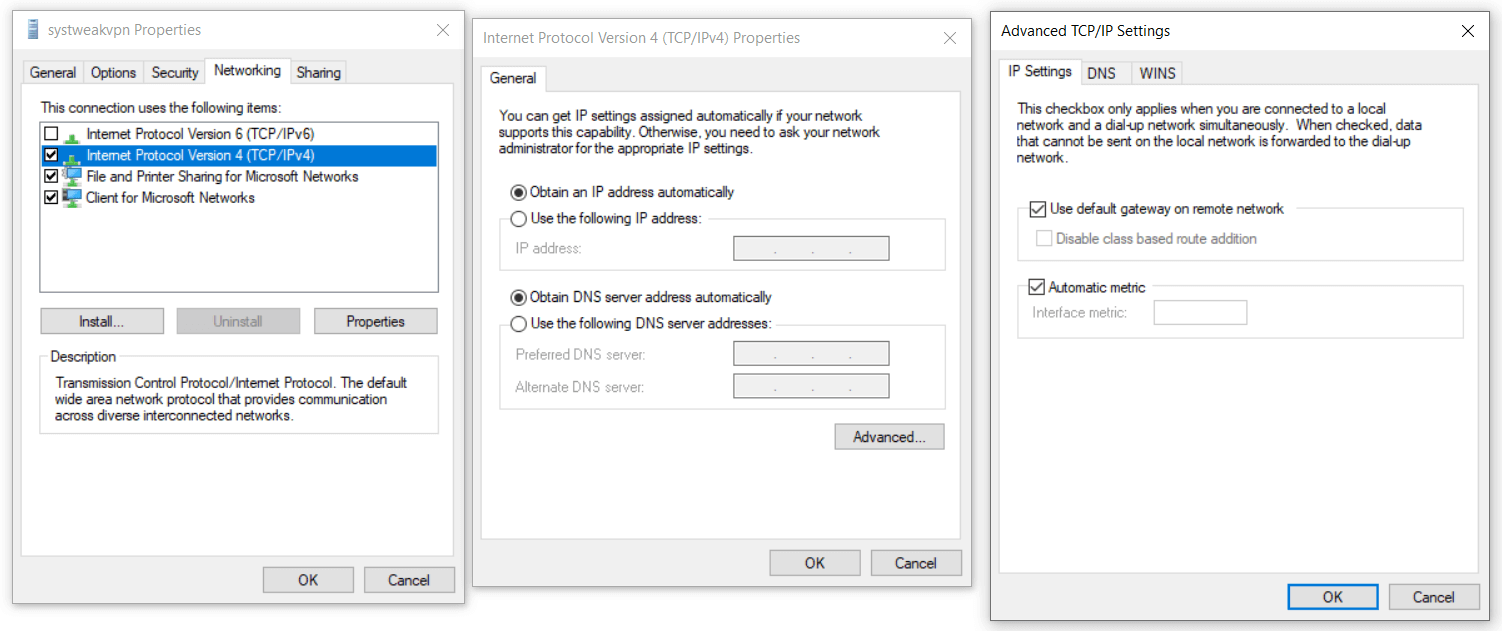Click the Client for Microsoft Networks icon
Viewport: 1502px width, 631px height.
coord(71,198)
